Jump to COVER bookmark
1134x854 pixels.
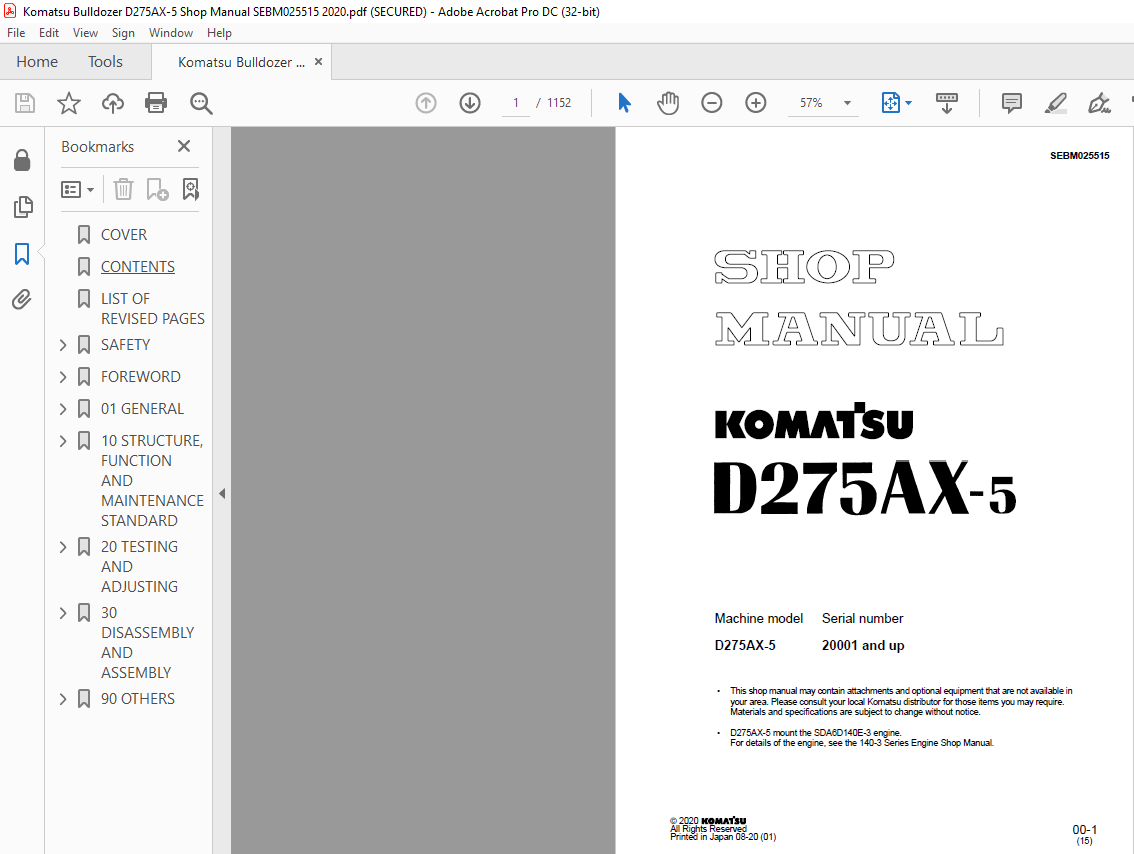click(x=124, y=234)
